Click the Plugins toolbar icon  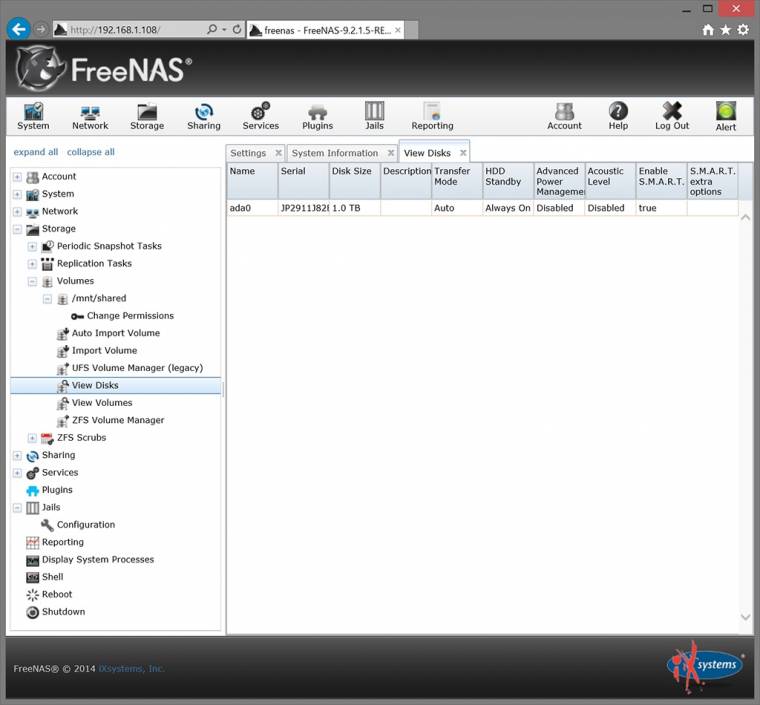(317, 115)
